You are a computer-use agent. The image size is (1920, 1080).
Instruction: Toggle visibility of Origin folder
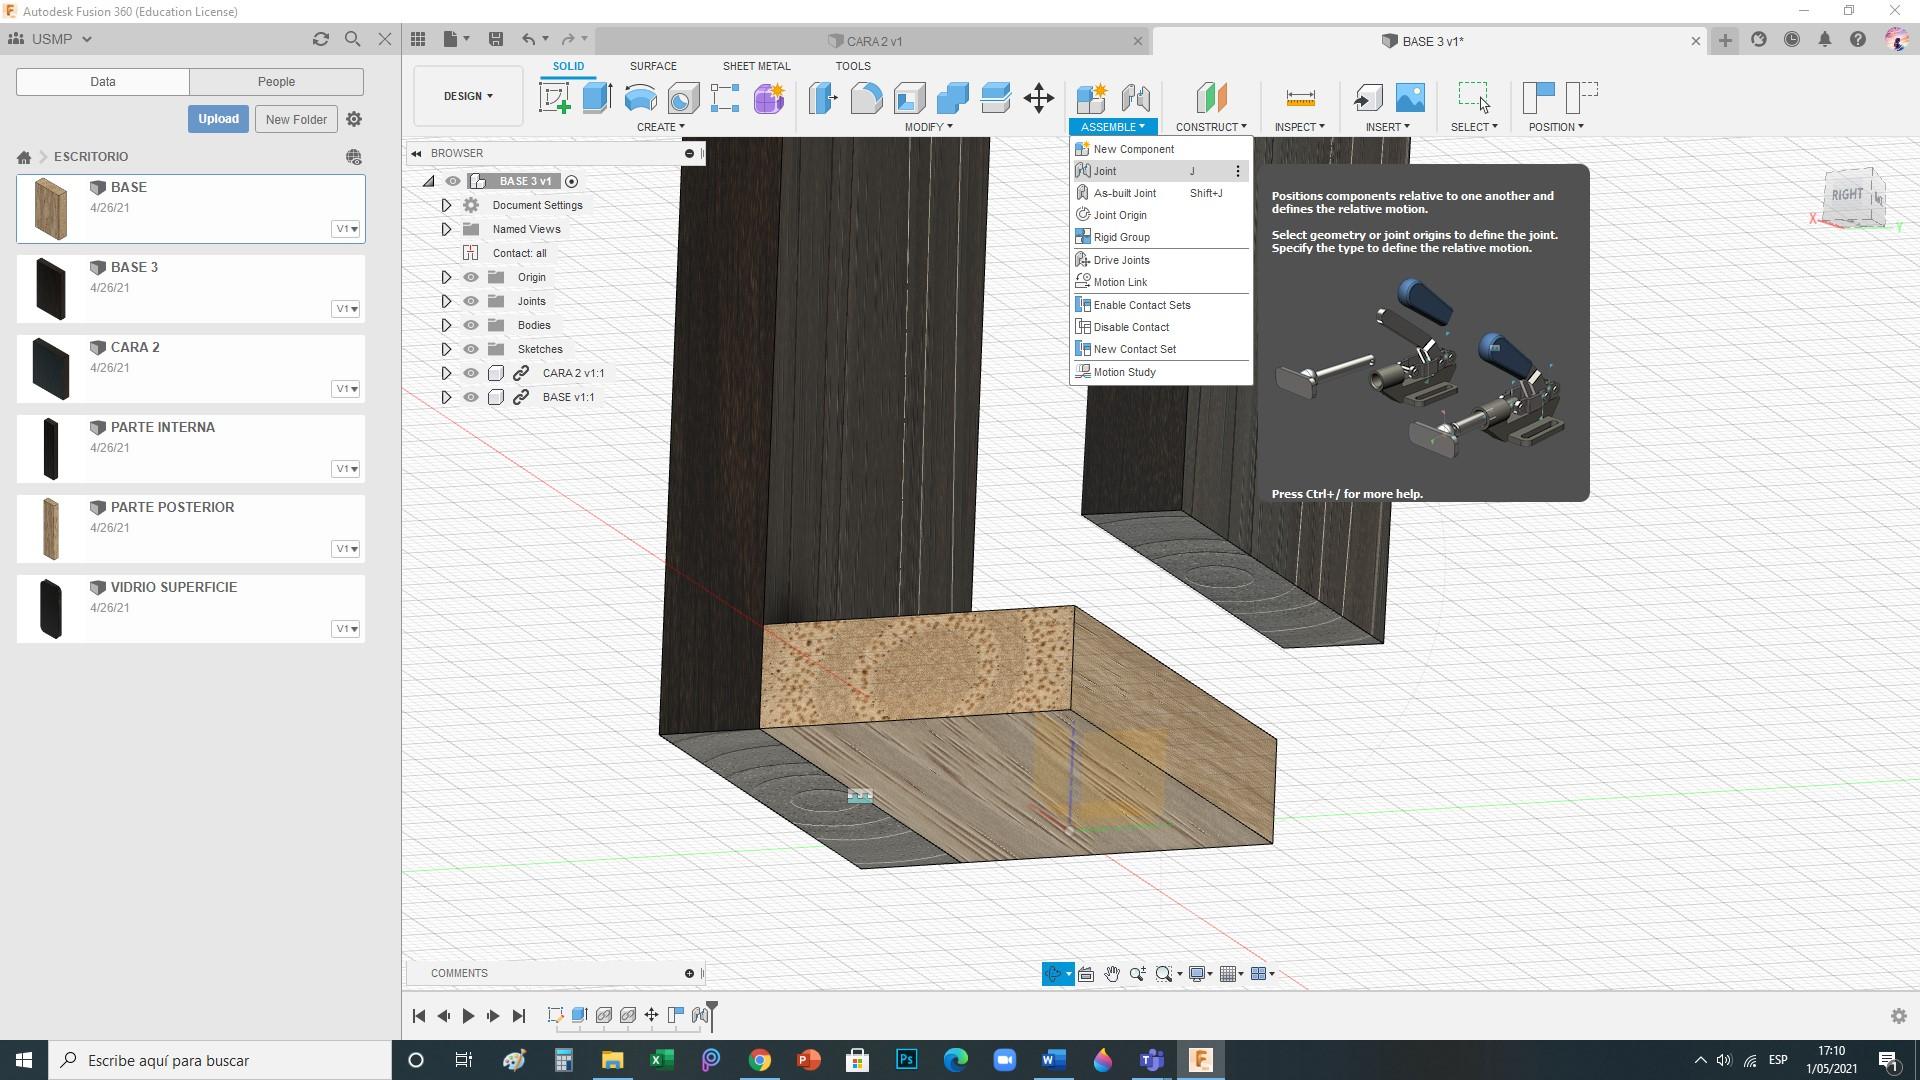471,277
